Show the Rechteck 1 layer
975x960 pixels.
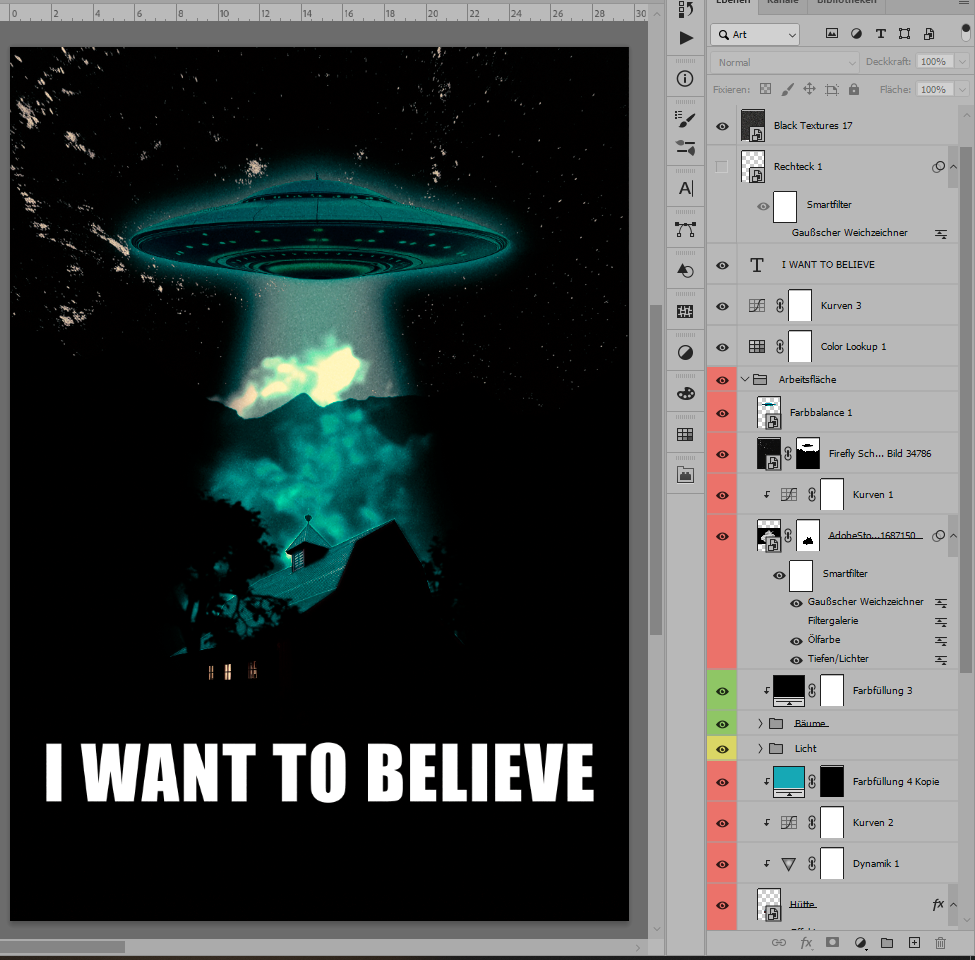(721, 167)
